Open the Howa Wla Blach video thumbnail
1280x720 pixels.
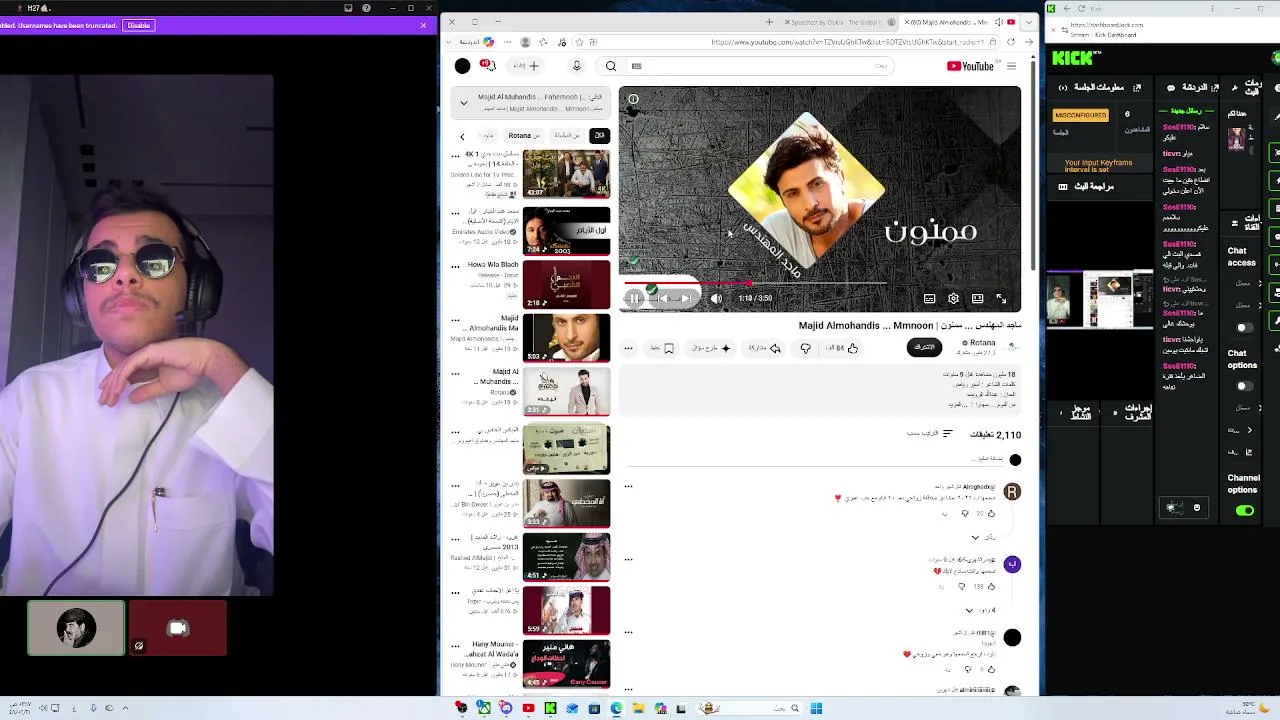coord(566,284)
